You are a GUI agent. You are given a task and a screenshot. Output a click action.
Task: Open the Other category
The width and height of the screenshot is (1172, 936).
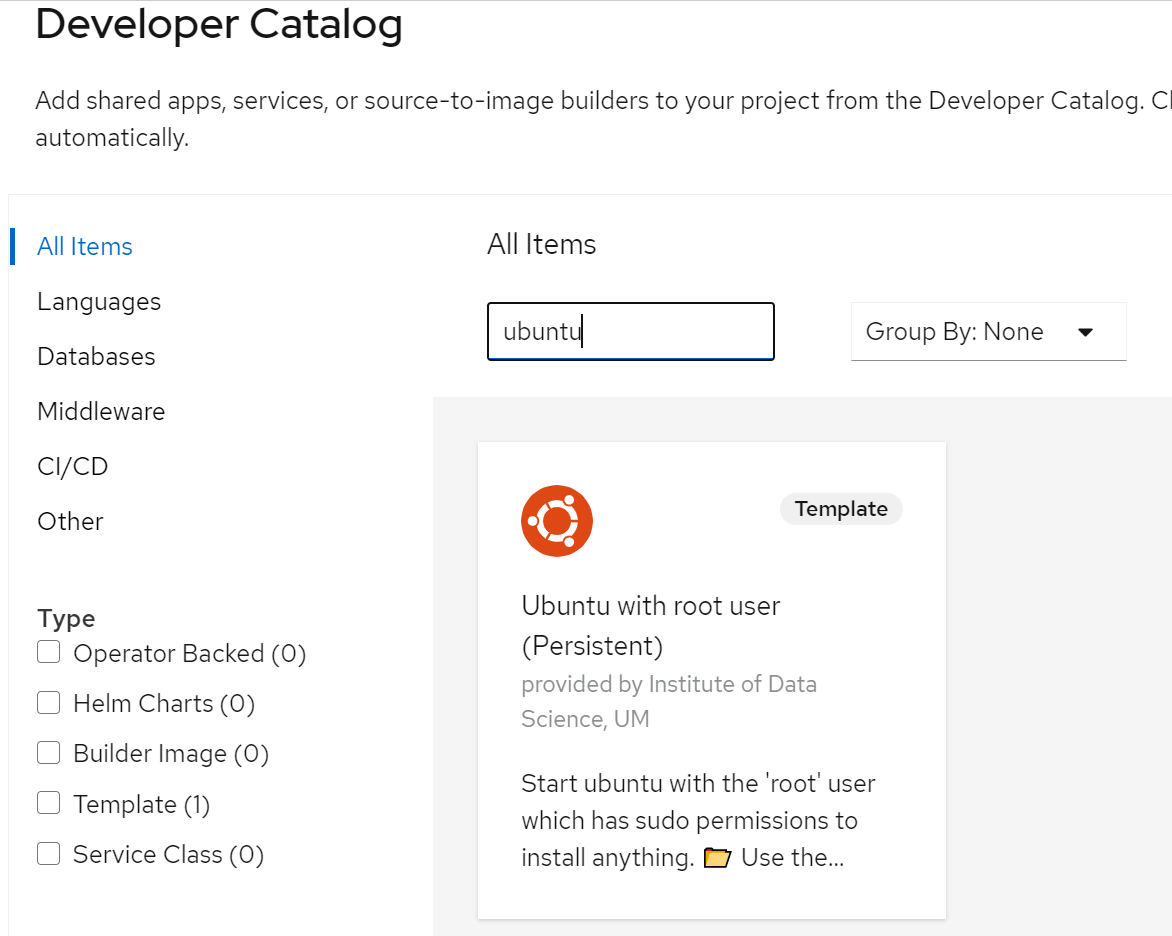70,521
